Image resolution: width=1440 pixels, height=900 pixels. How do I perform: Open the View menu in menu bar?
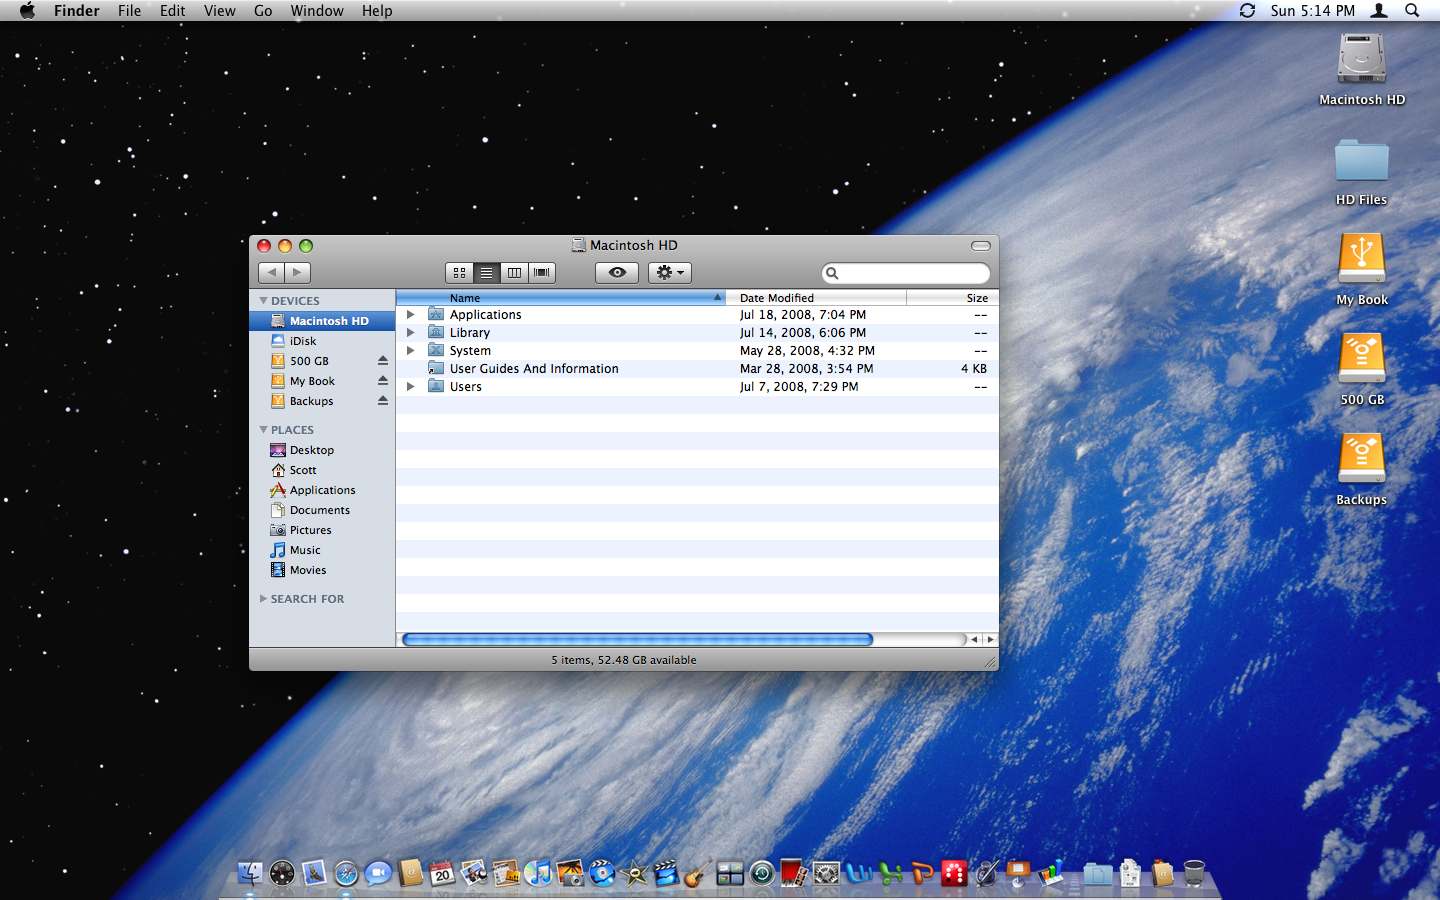click(219, 11)
